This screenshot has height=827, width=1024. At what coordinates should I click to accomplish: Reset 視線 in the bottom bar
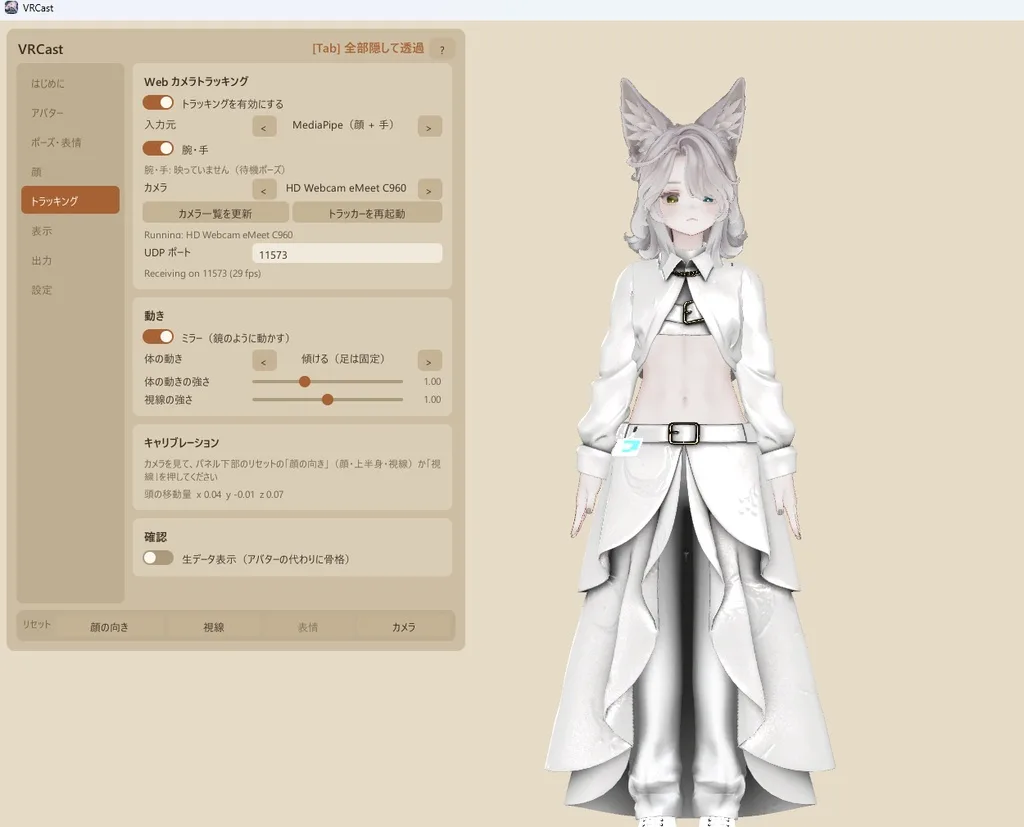(214, 627)
